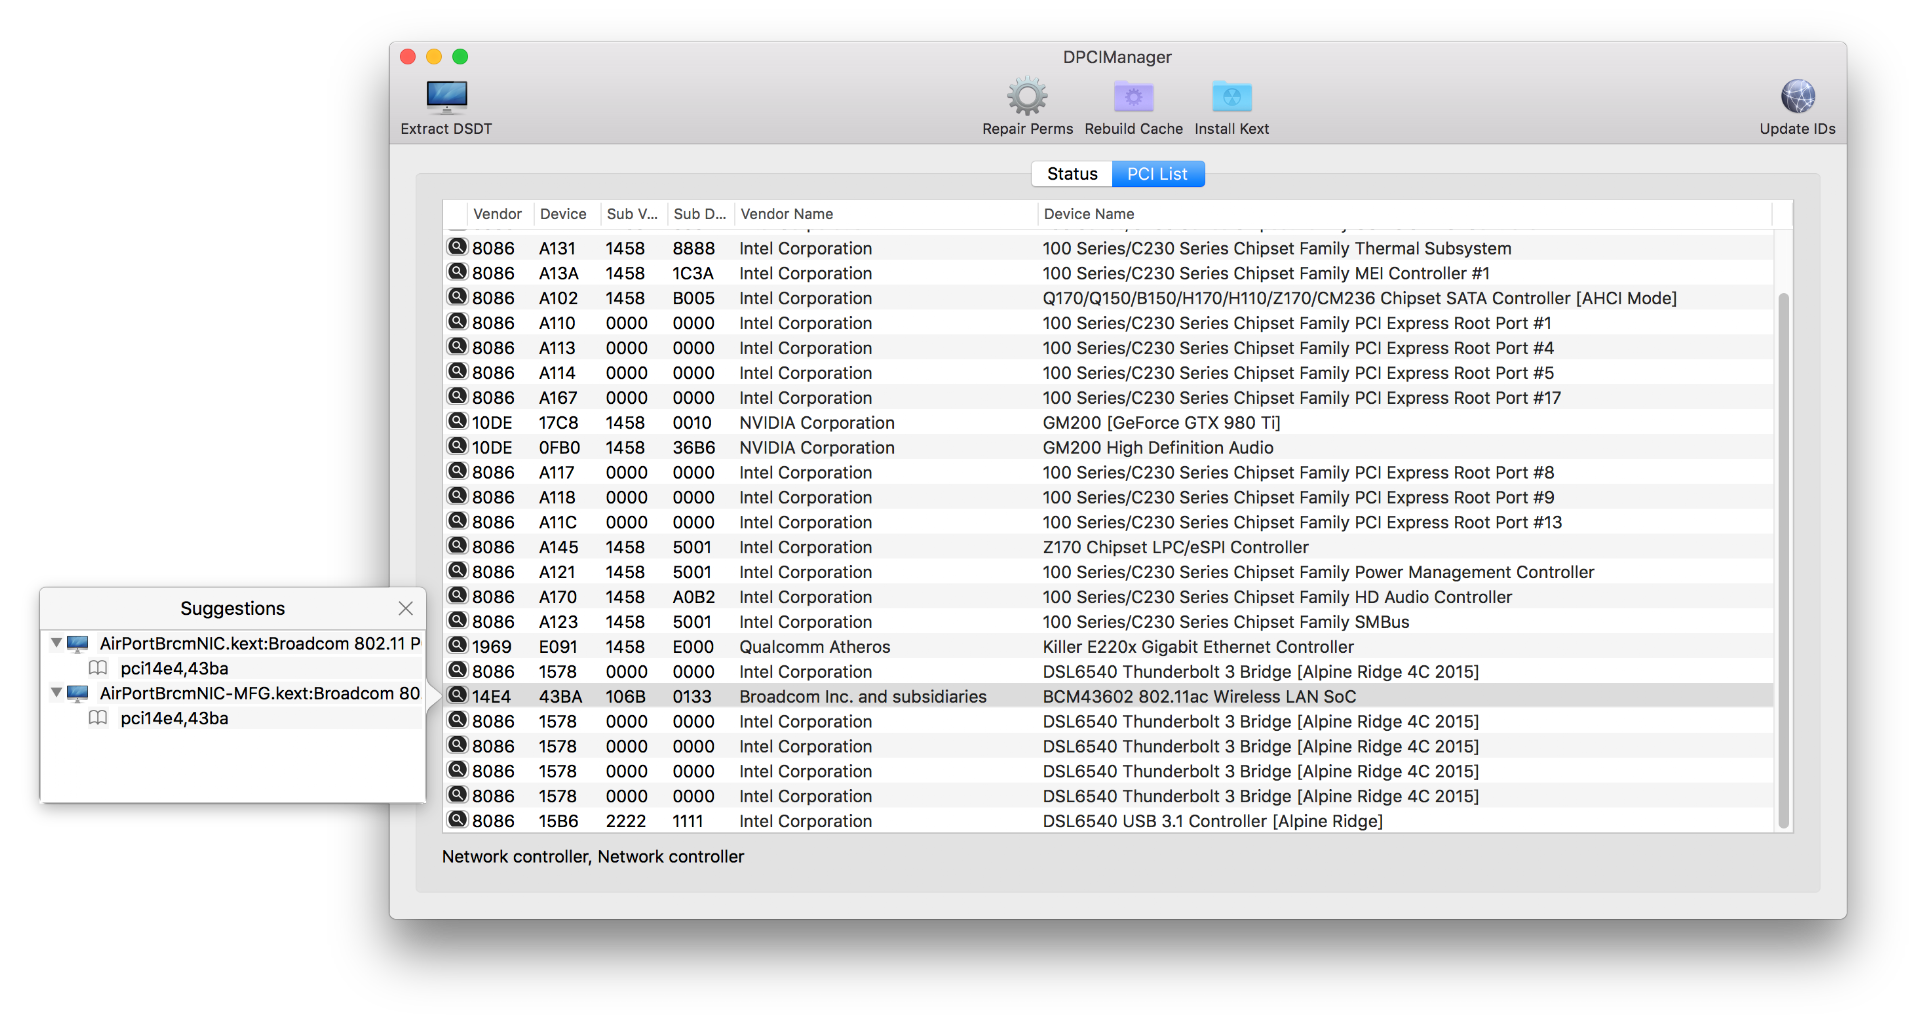Close the Suggestions popover
The image size is (1920, 1023).
tap(405, 608)
